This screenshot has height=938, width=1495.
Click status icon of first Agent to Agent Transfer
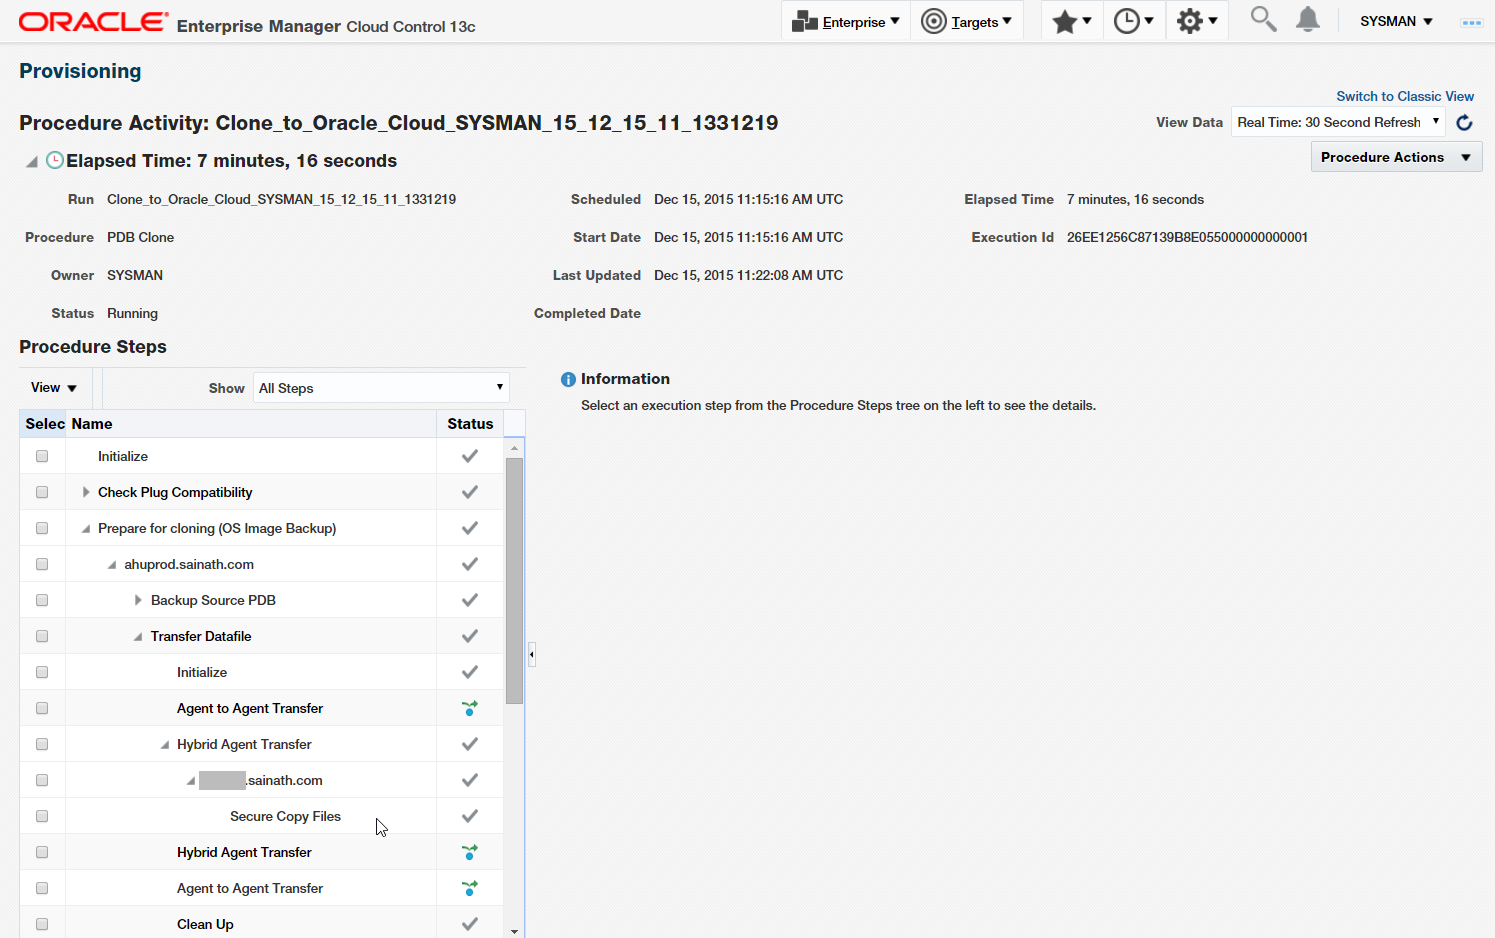(x=470, y=708)
